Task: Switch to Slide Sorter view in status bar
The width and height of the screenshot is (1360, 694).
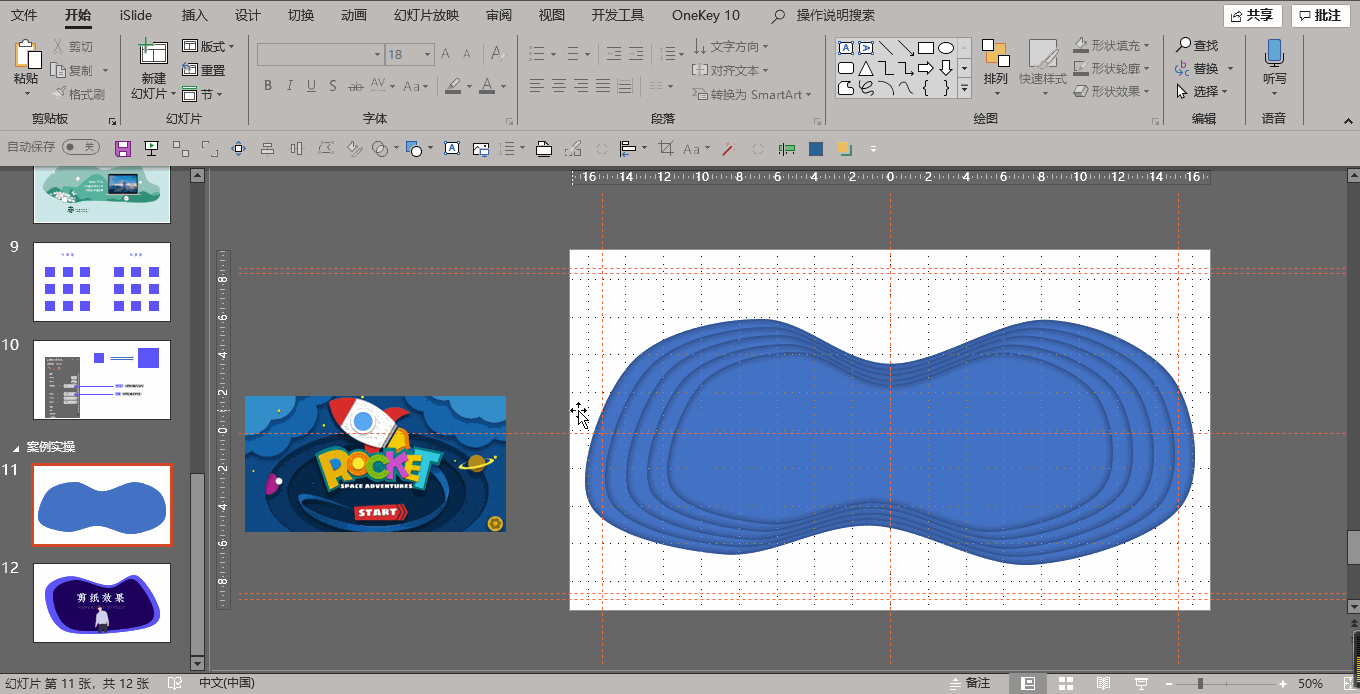Action: (x=1066, y=683)
